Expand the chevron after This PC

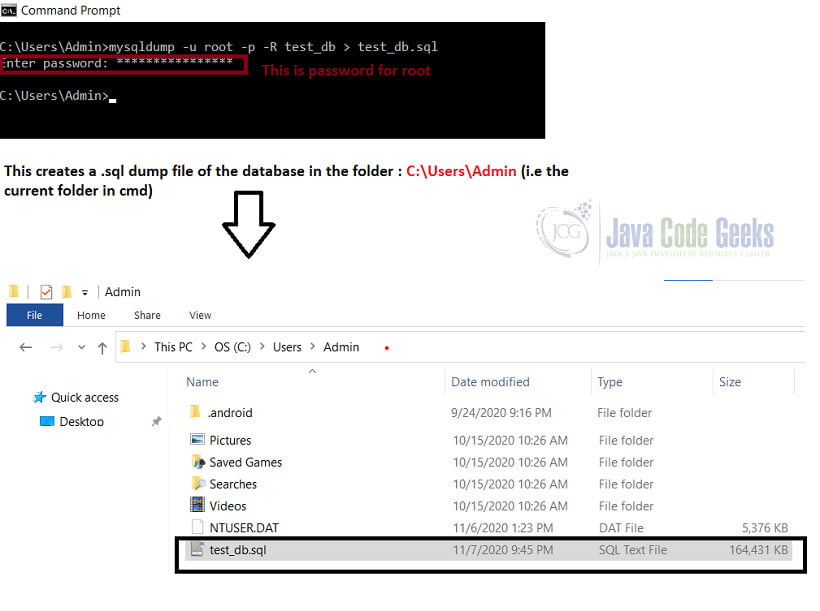(x=203, y=346)
